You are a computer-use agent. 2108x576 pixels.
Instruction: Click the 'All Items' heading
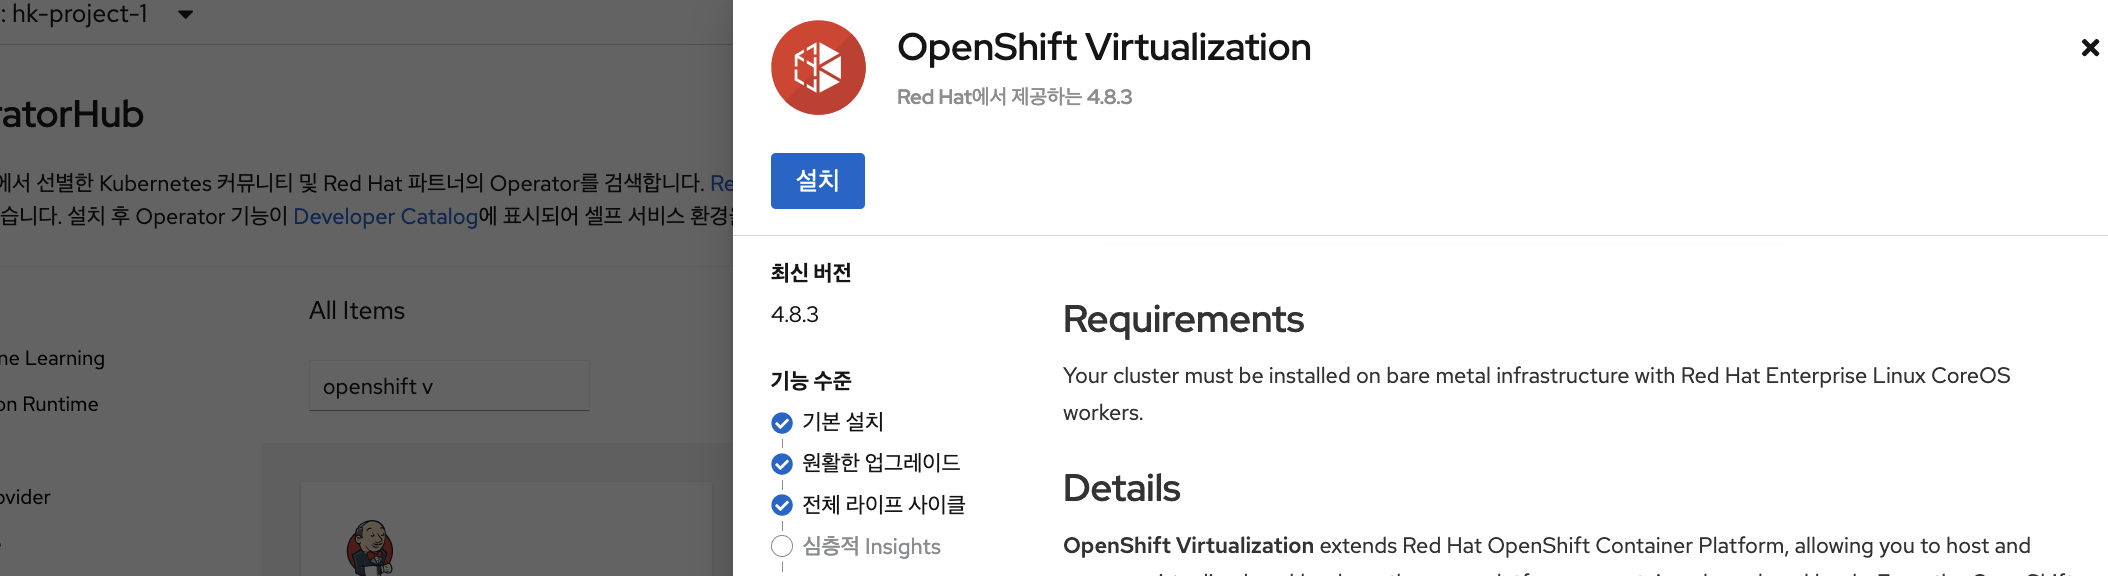click(x=357, y=311)
